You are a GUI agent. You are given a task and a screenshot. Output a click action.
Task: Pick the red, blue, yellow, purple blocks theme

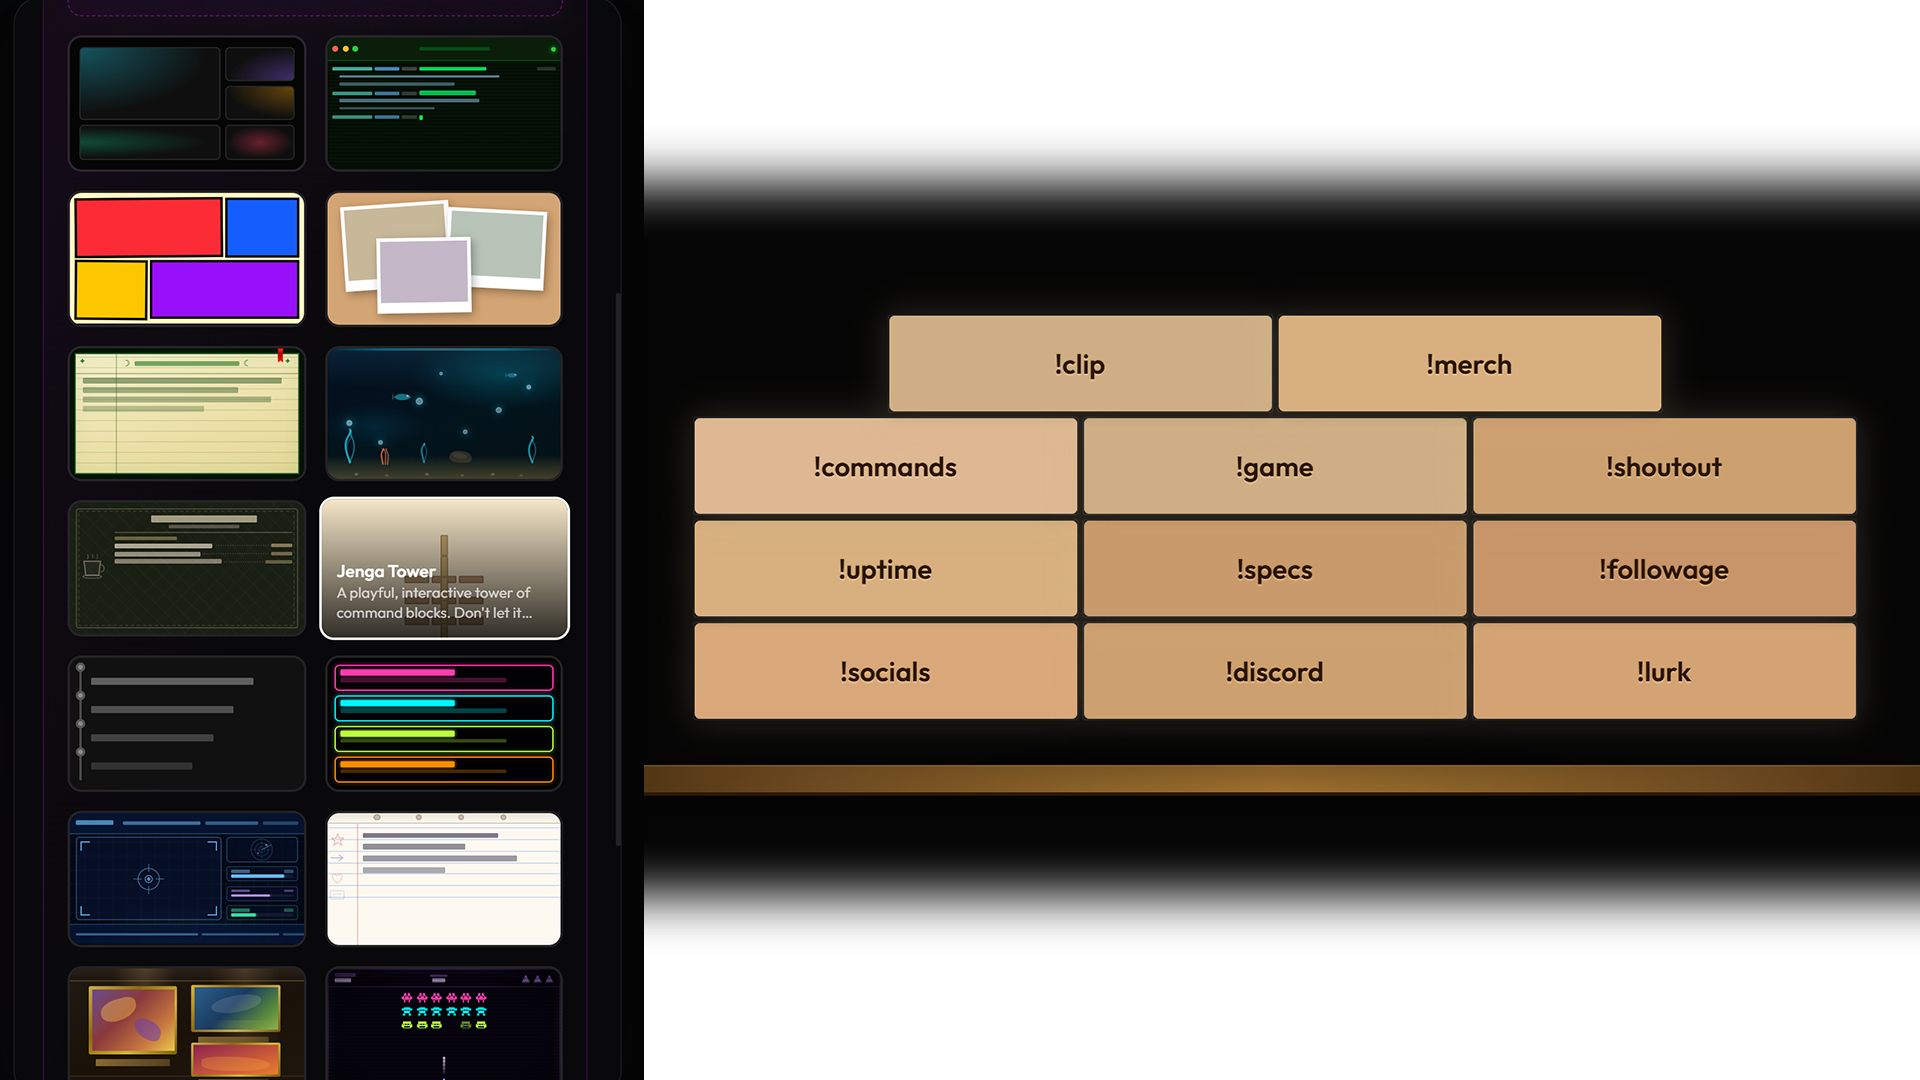pyautogui.click(x=187, y=259)
